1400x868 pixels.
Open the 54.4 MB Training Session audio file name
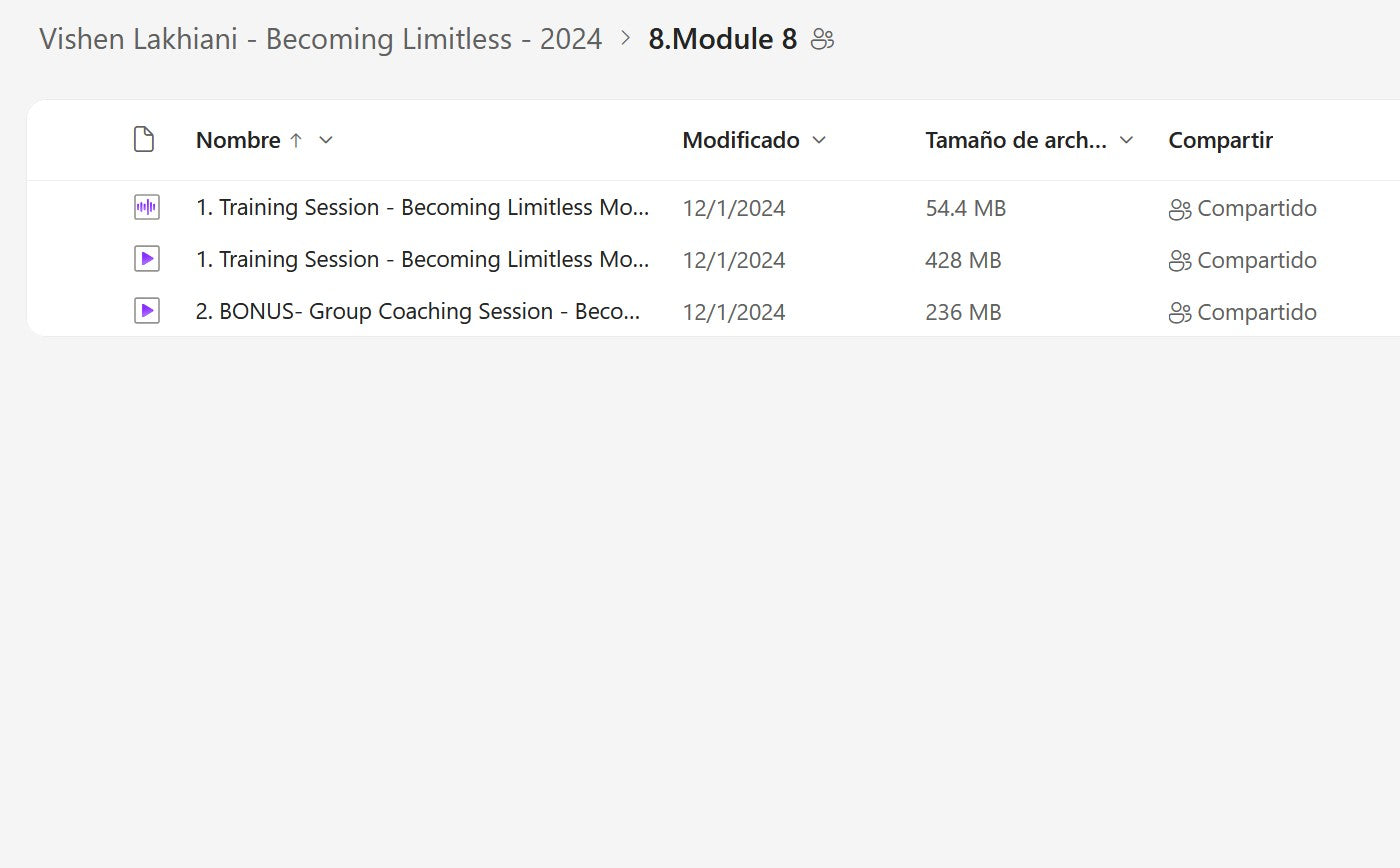coord(422,208)
